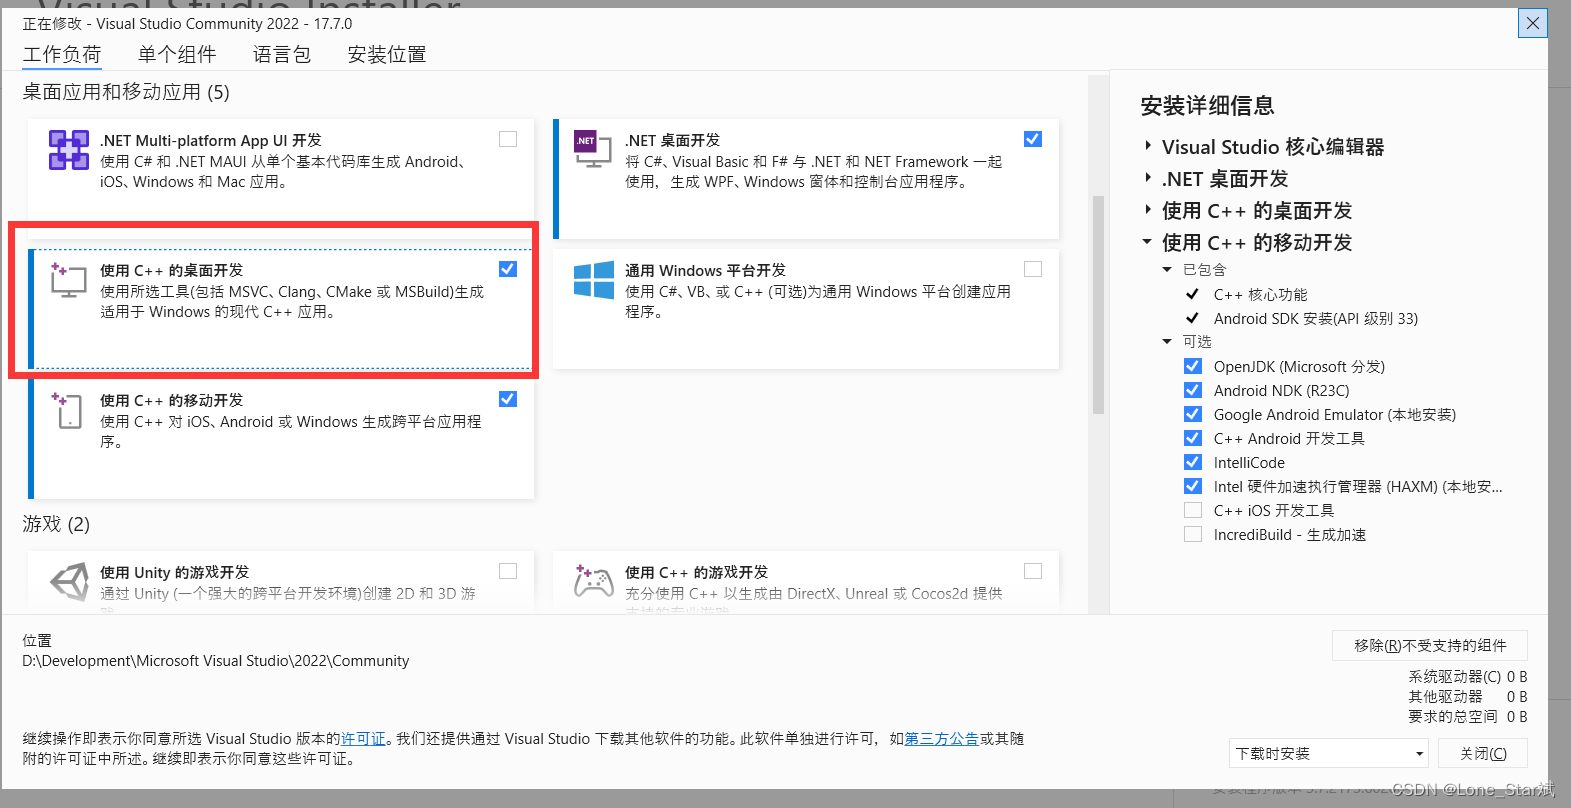
Task: Check the 使用 Unity 的游戏开发 checkbox
Action: pos(508,571)
